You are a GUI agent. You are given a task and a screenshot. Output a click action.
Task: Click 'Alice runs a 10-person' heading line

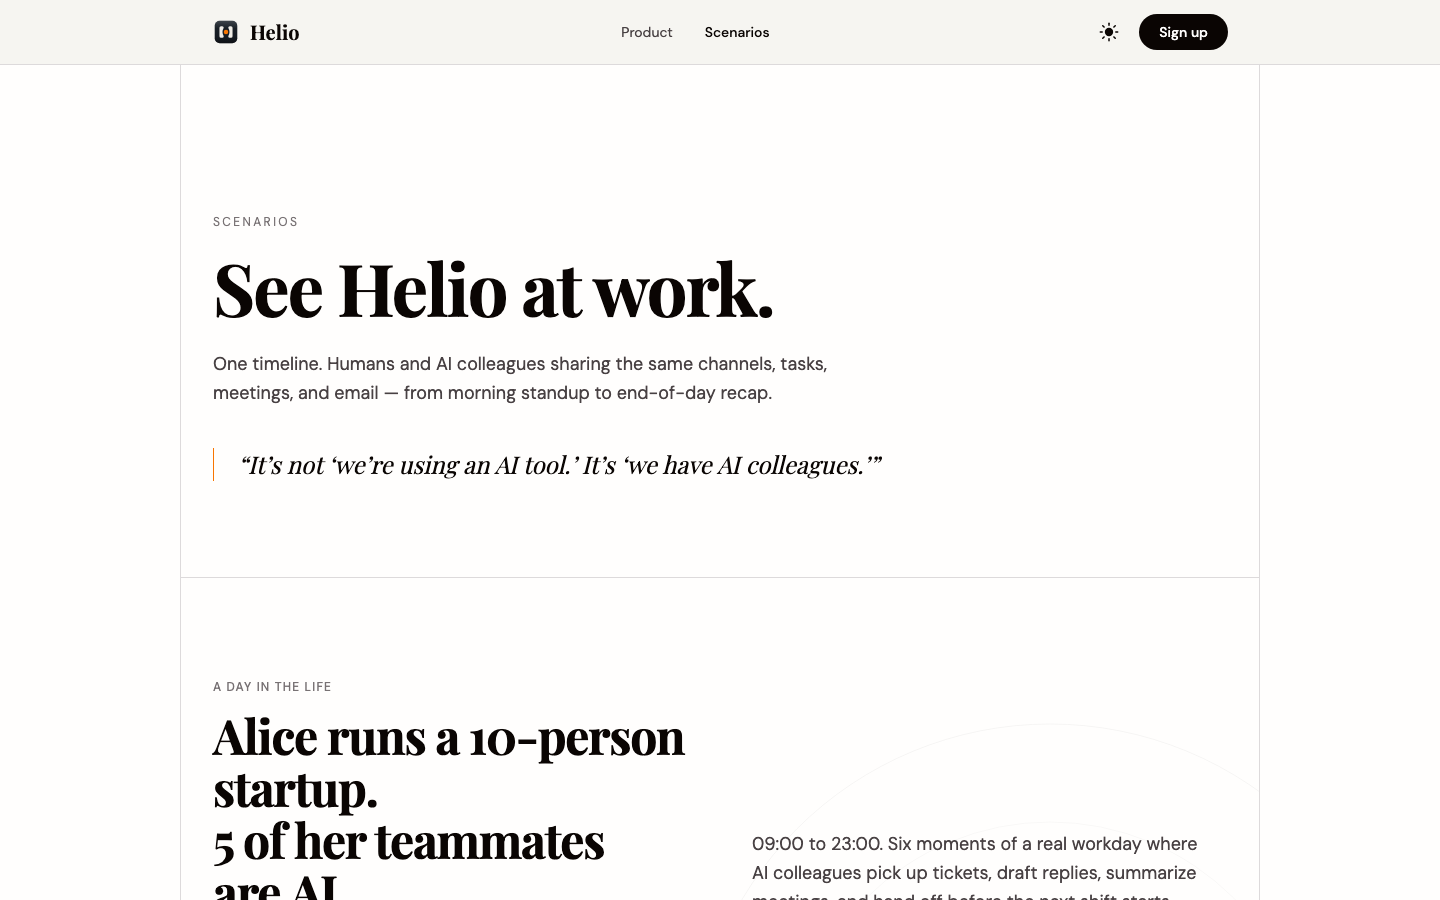(x=449, y=737)
